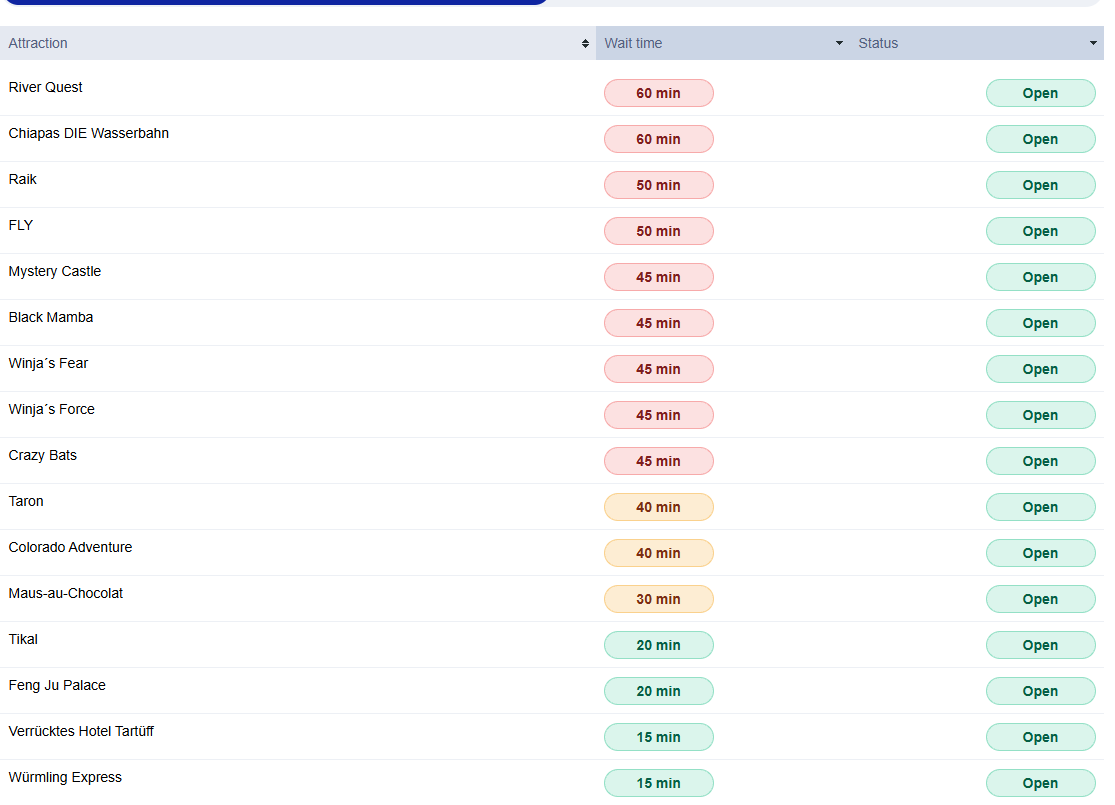Select Colorado Adventure attraction name
This screenshot has height=805, width=1115.
point(70,547)
